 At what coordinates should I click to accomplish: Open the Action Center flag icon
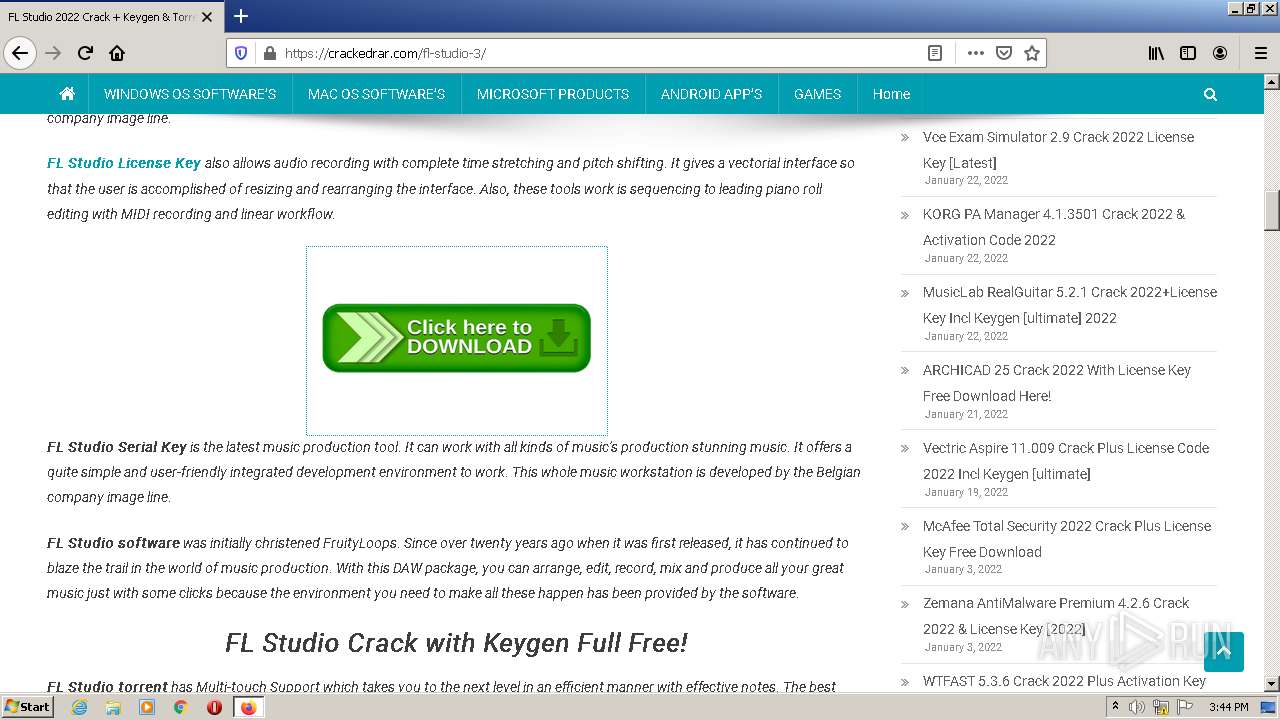pos(1185,707)
